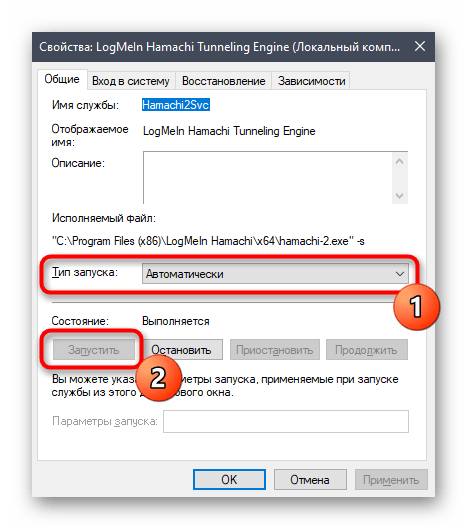Click the dropdown arrow next to Автоматически

click(x=400, y=274)
